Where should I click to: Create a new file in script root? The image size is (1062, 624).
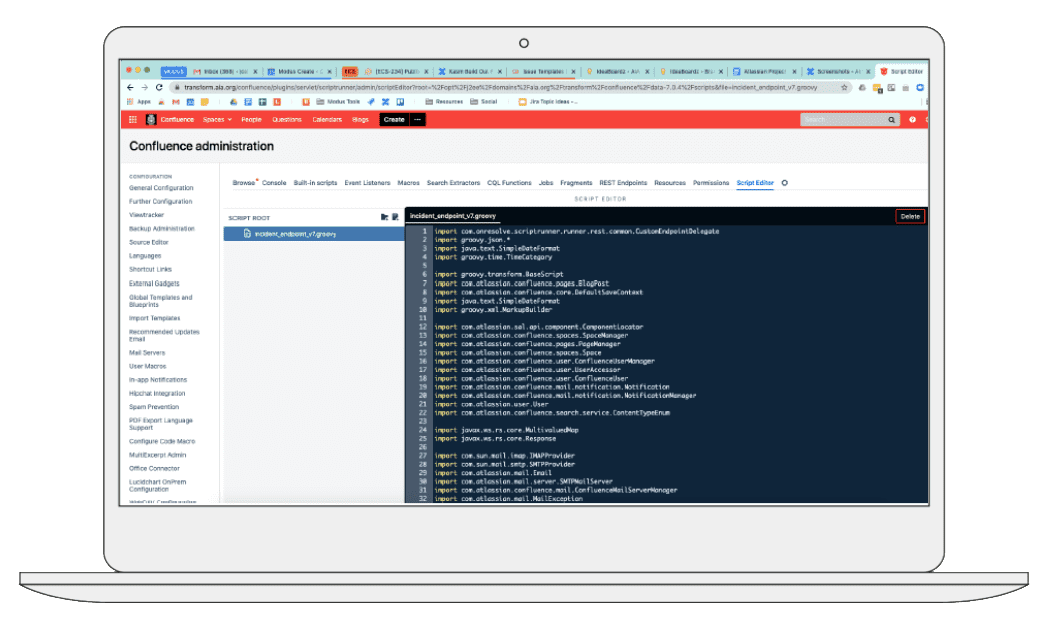pos(395,217)
